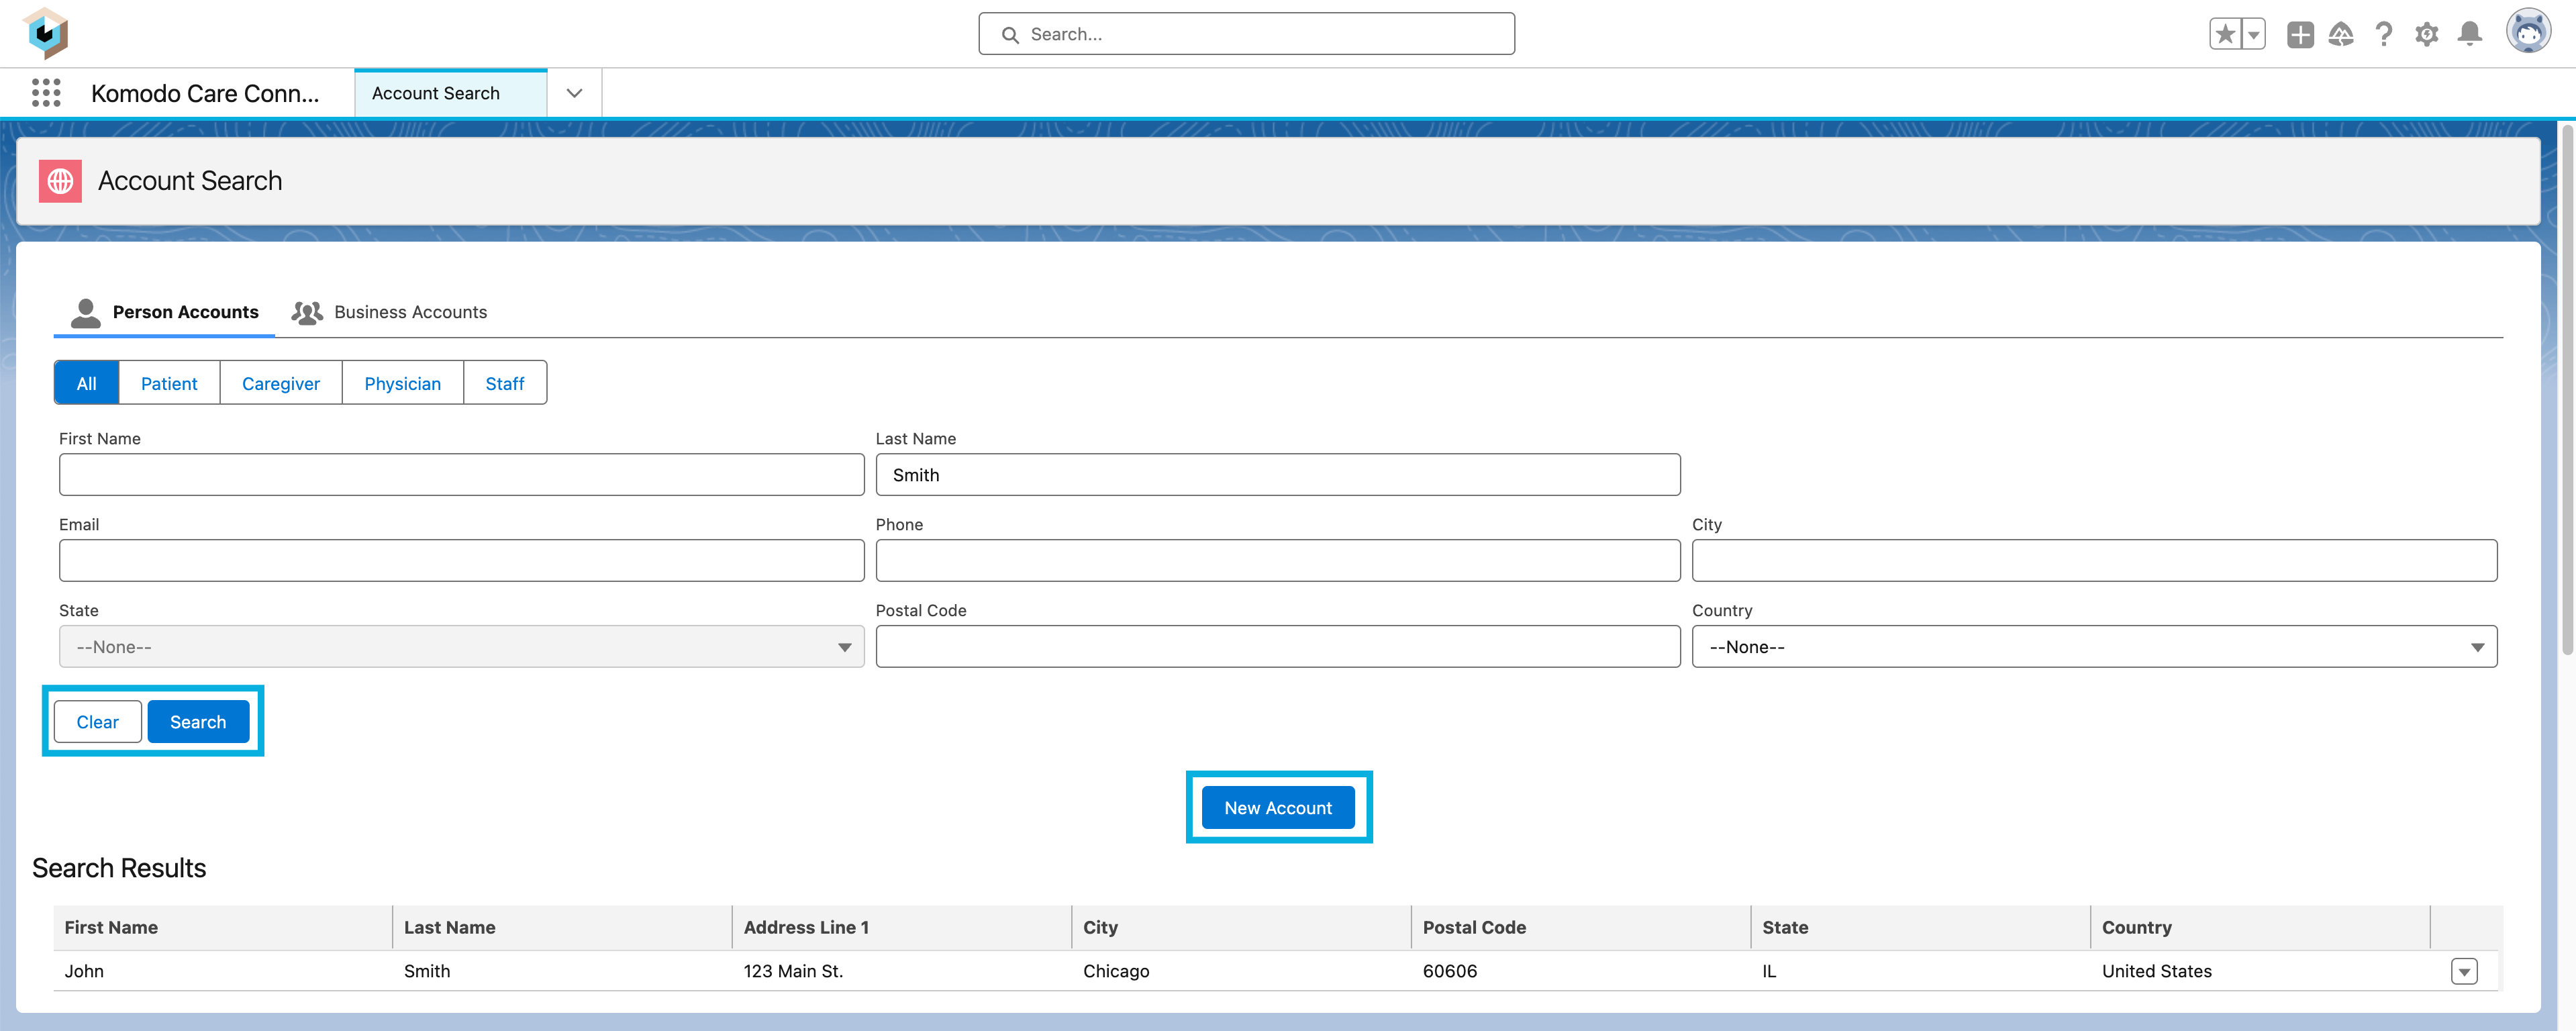Select the Staff filter toggle

[504, 383]
